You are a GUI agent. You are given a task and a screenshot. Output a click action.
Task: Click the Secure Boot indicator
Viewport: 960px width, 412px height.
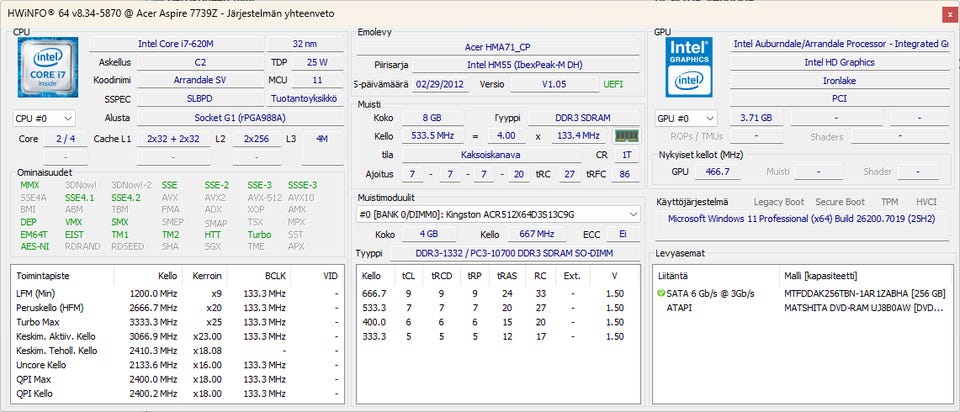pyautogui.click(x=839, y=202)
